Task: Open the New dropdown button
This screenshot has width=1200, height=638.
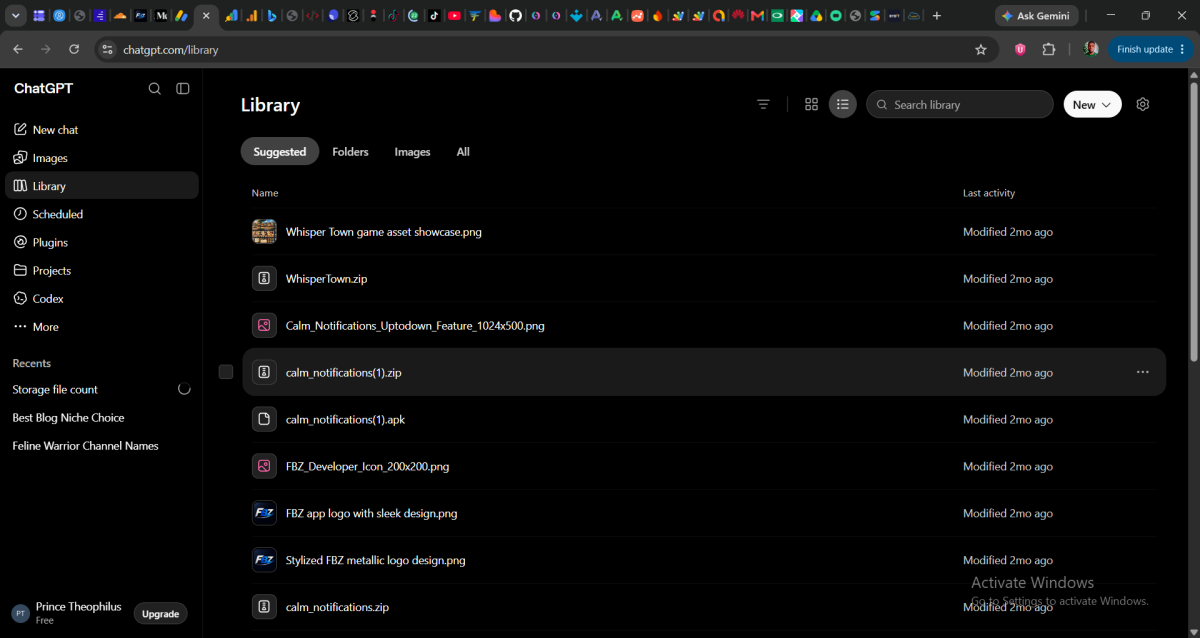Action: (1092, 104)
